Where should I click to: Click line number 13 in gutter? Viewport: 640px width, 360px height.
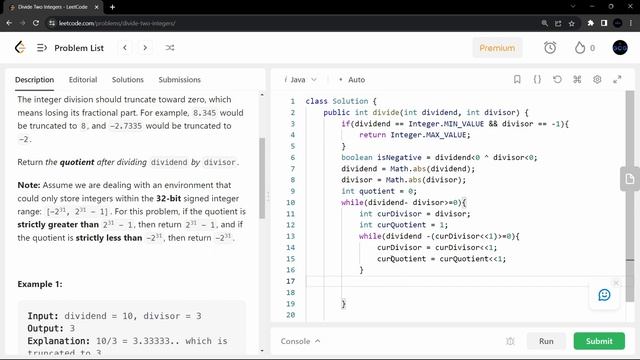[x=291, y=236]
